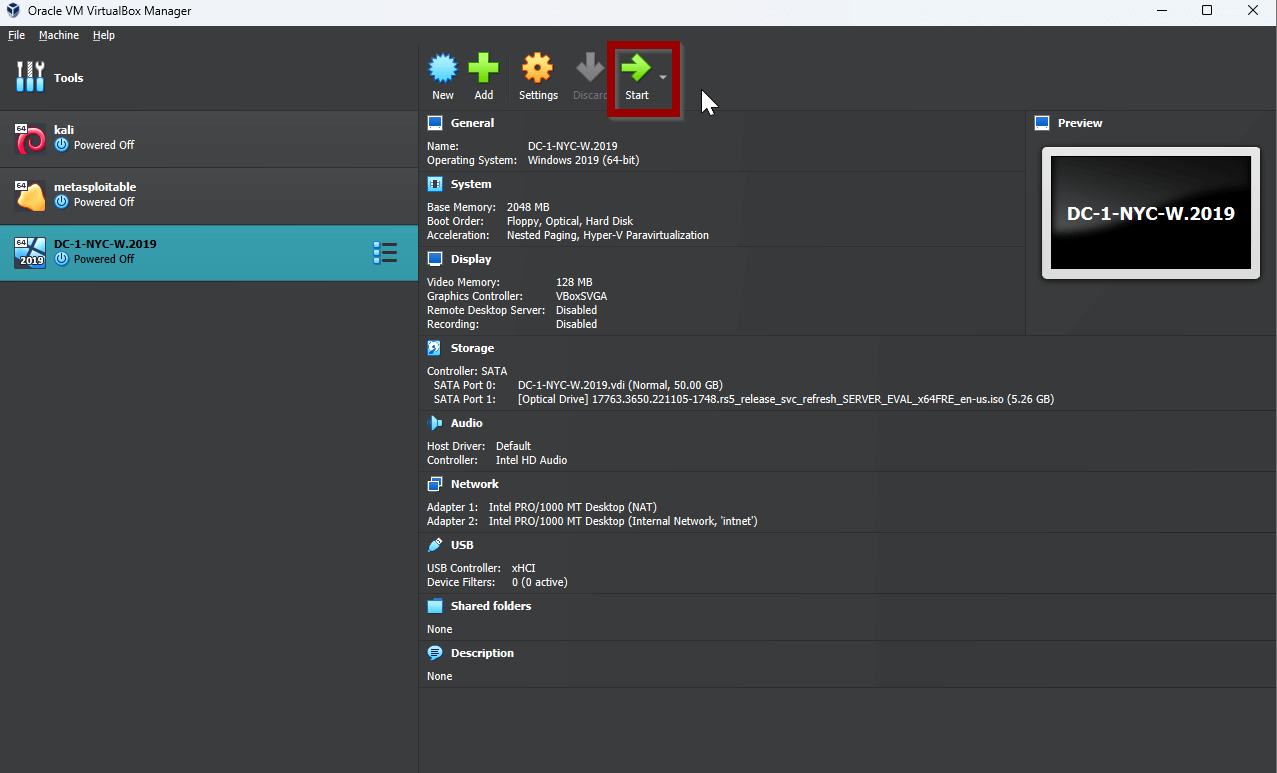Screen dimensions: 1277x773
Task: Click the 128 MB video memory value
Action: click(x=574, y=282)
